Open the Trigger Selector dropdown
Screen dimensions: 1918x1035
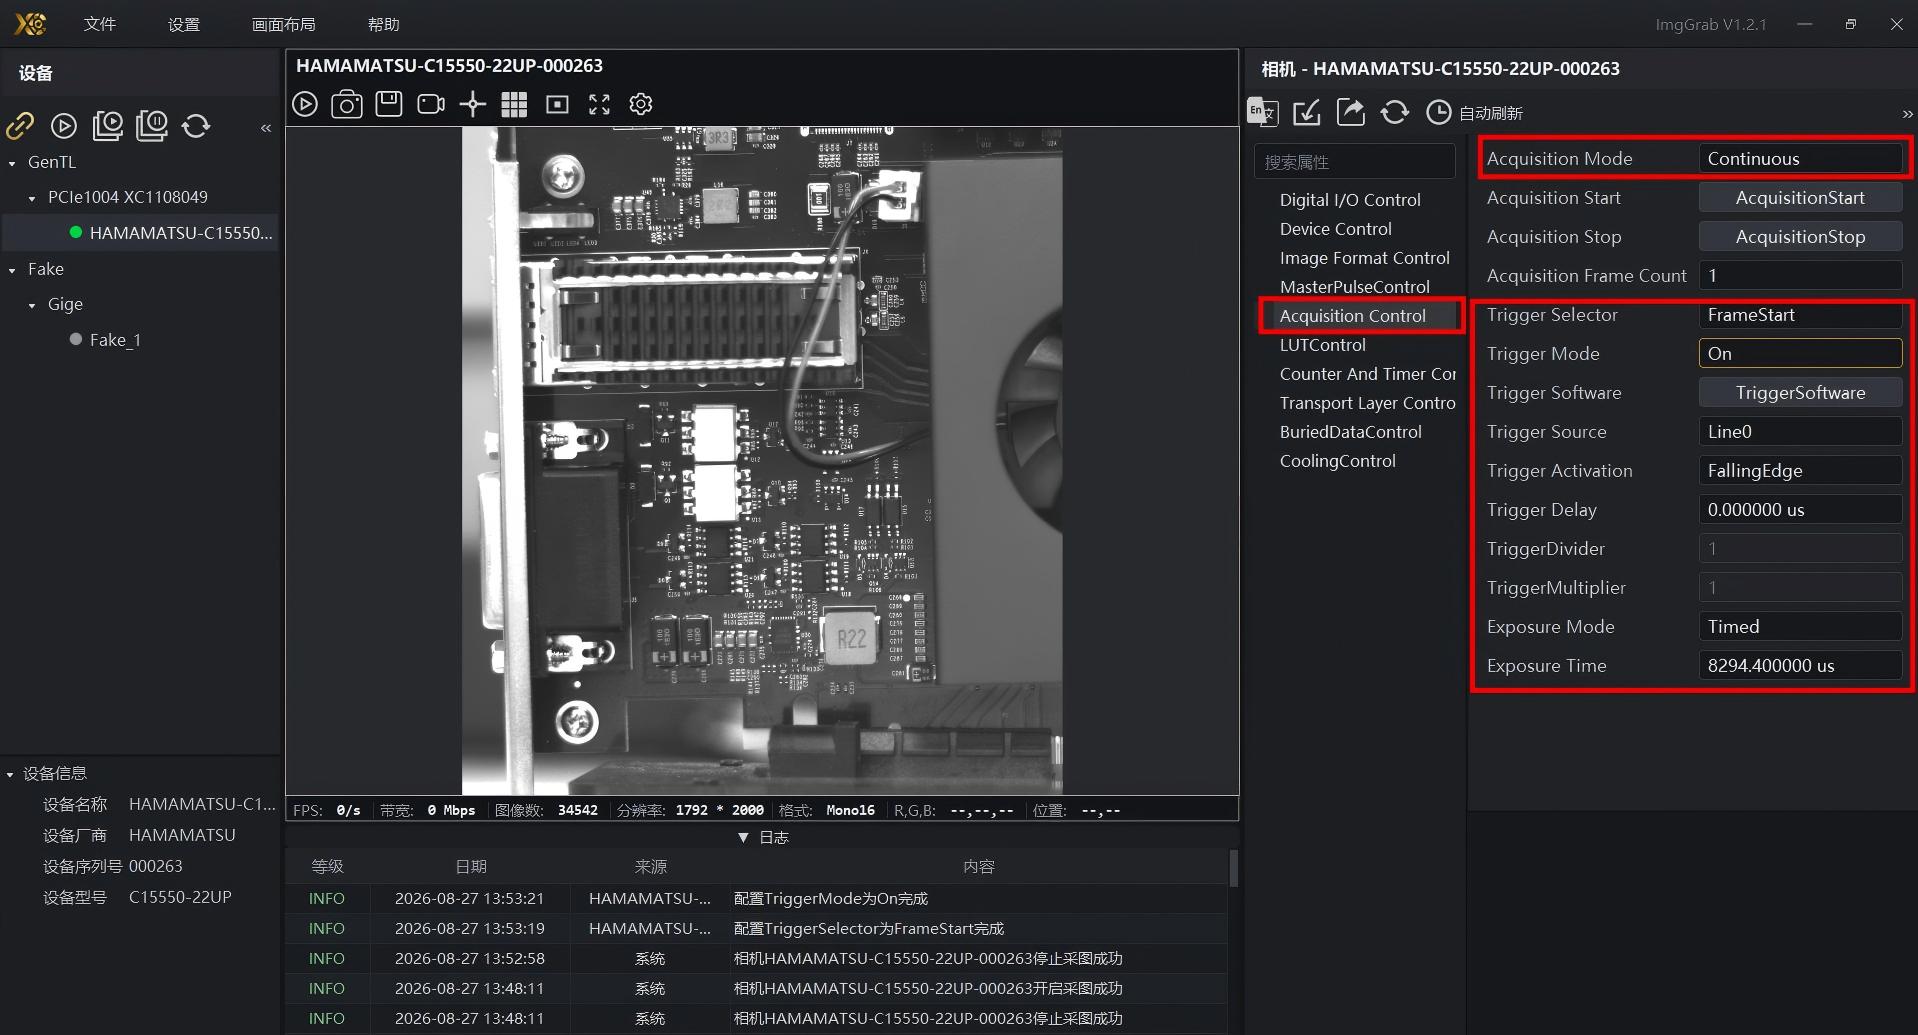click(x=1800, y=315)
